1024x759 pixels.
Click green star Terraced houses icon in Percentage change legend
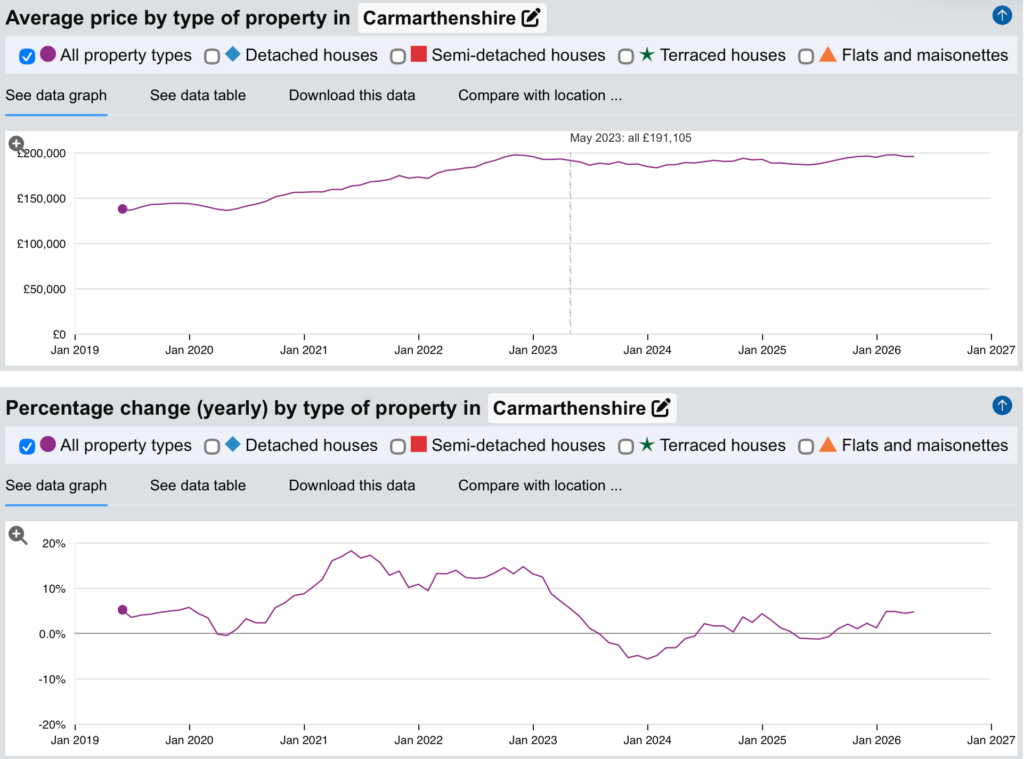pyautogui.click(x=647, y=444)
